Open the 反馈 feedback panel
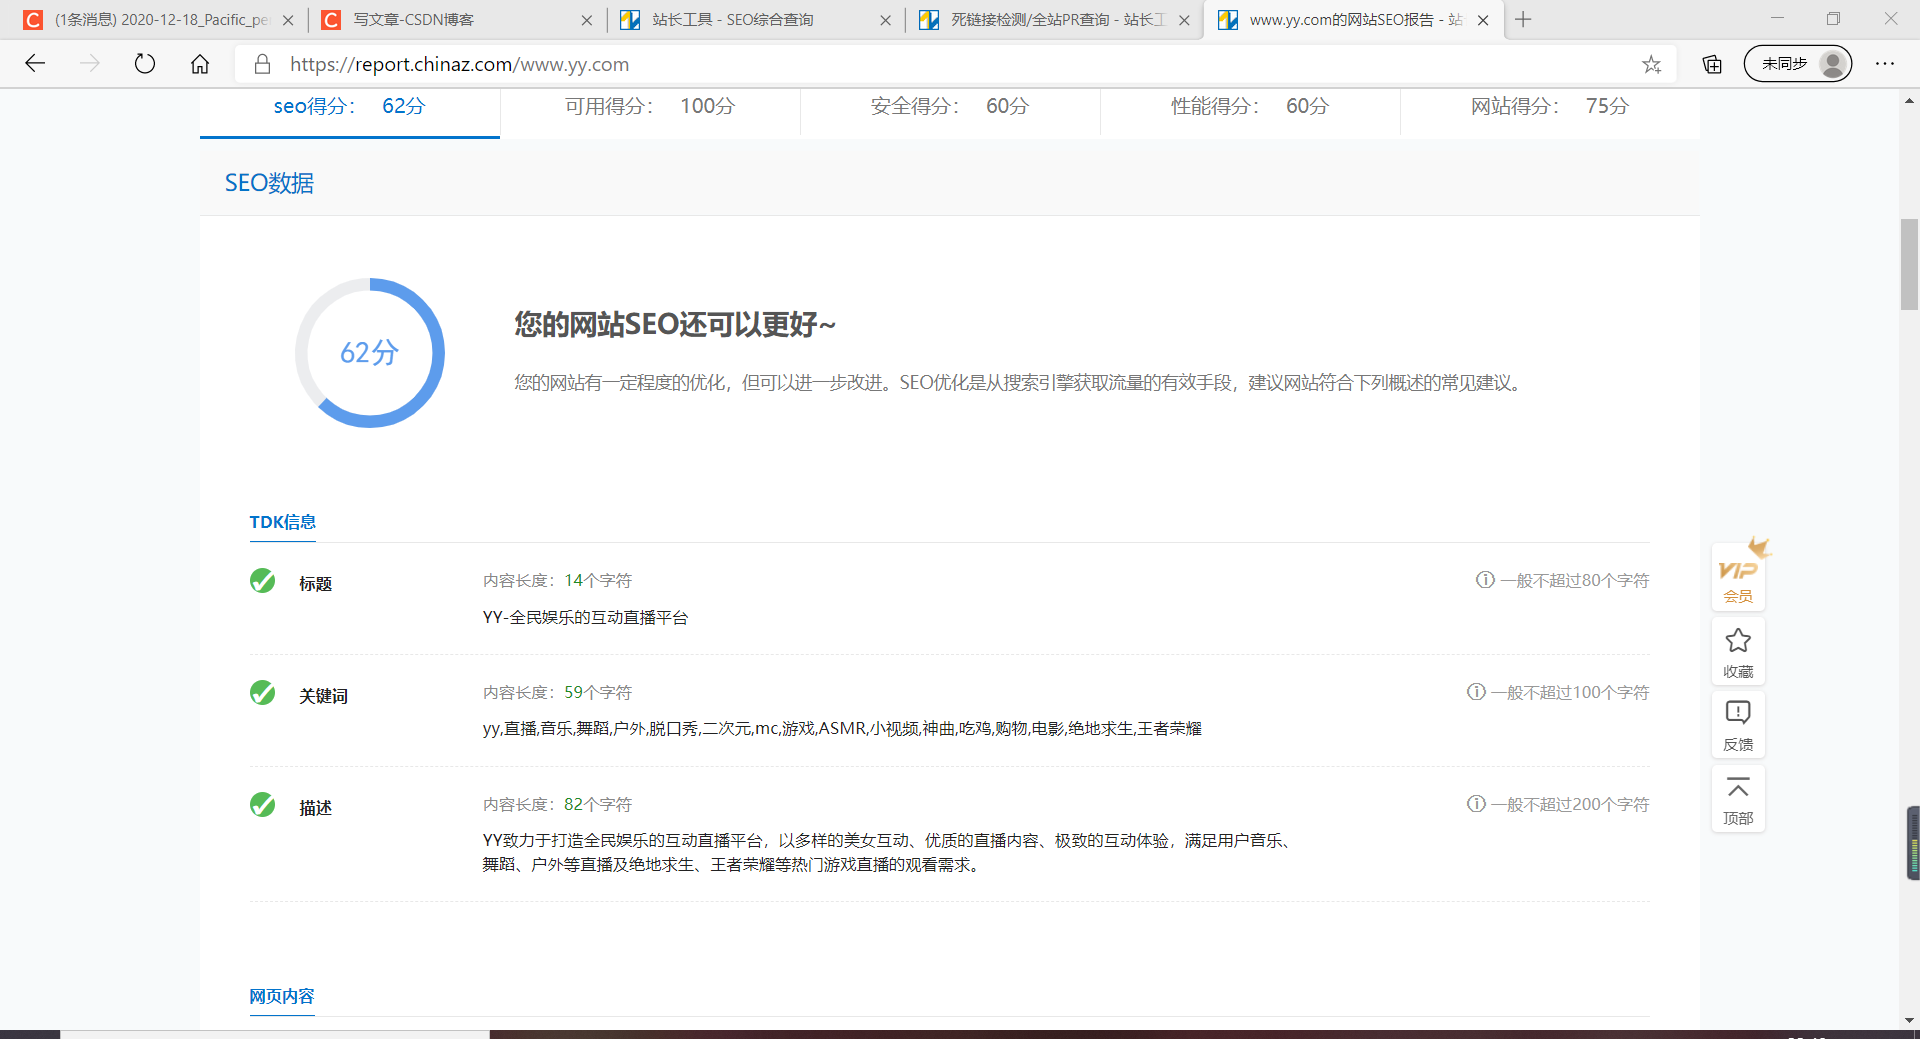The width and height of the screenshot is (1920, 1039). coord(1738,724)
